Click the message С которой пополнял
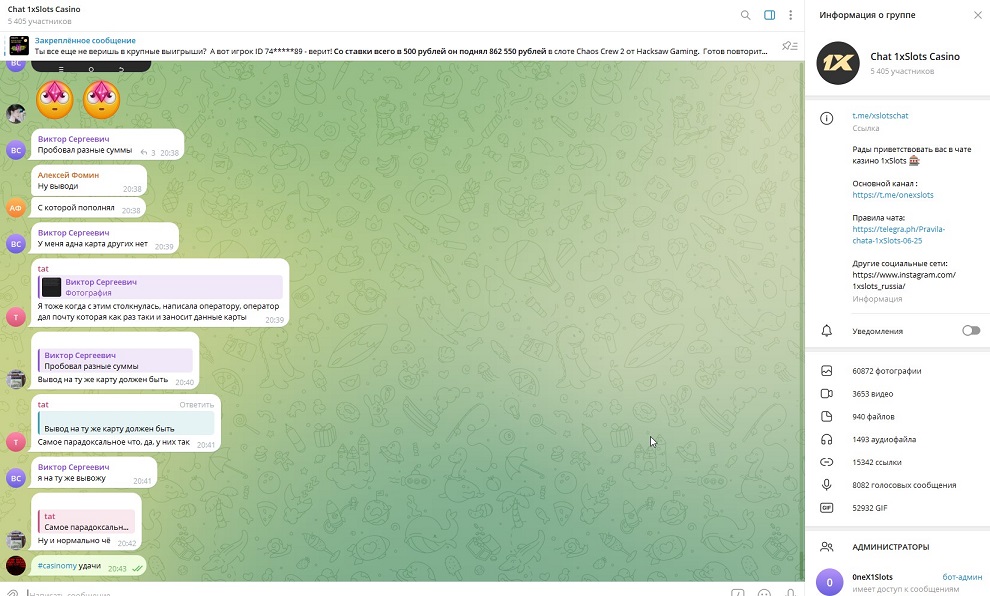This screenshot has width=990, height=596. [88, 208]
